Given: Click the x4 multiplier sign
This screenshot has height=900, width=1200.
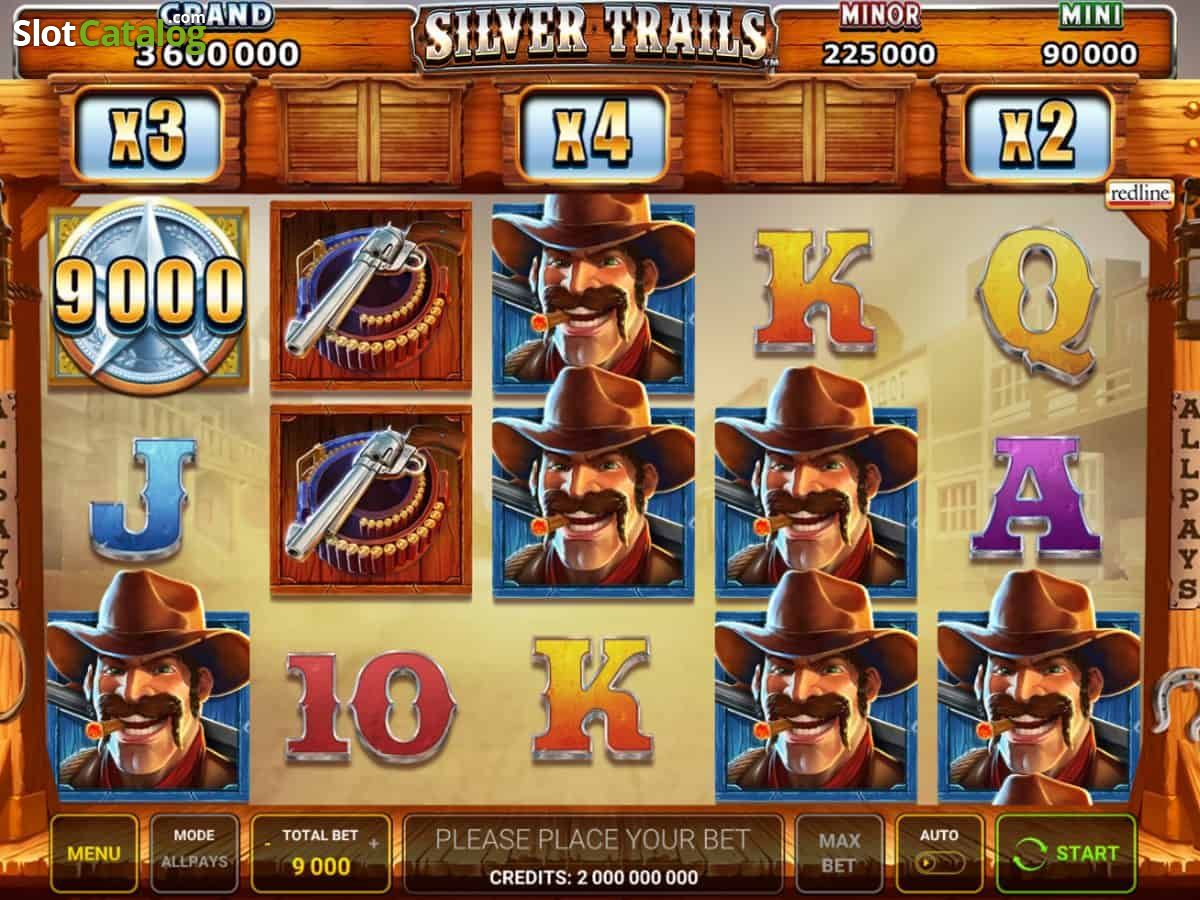Looking at the screenshot, I should [593, 135].
